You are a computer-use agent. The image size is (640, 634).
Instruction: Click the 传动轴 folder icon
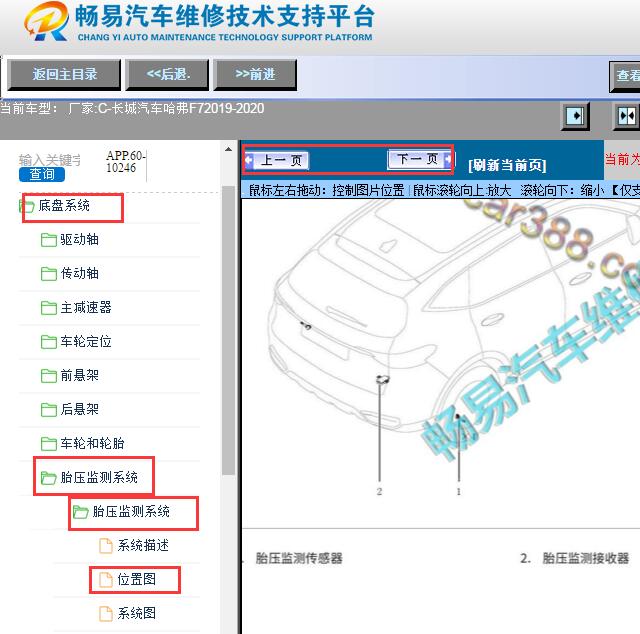click(x=49, y=274)
